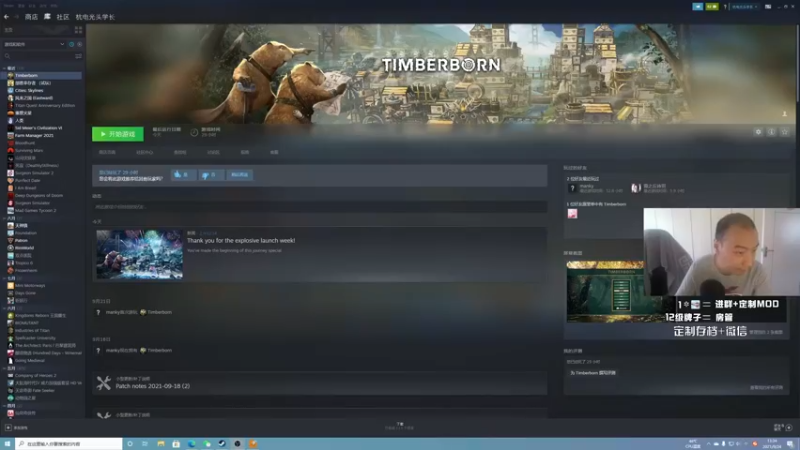Viewport: 800px width, 450px height.
Task: Collapse the month group above Foundation
Action: click(x=5, y=218)
